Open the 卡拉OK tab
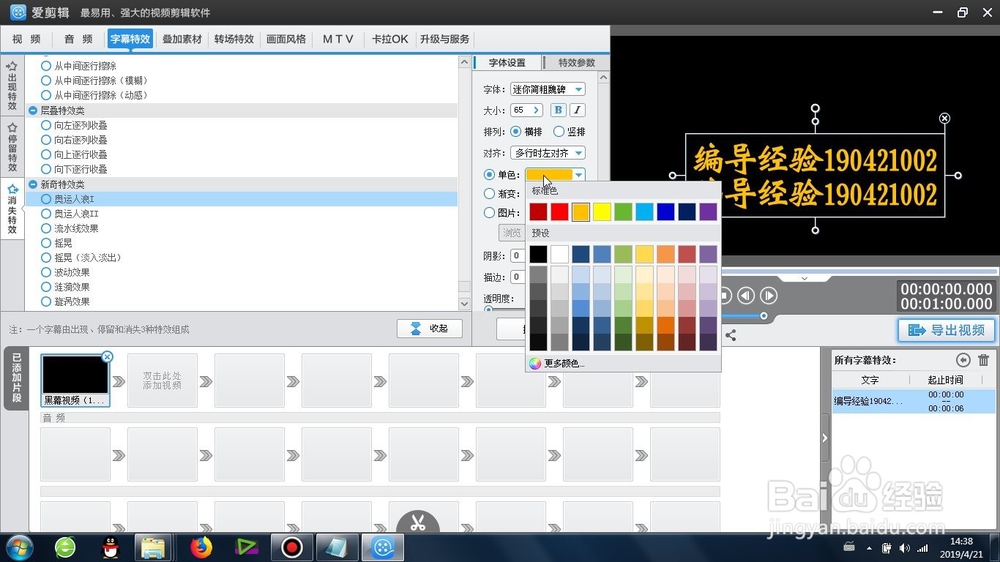The image size is (1000, 562). tap(390, 39)
